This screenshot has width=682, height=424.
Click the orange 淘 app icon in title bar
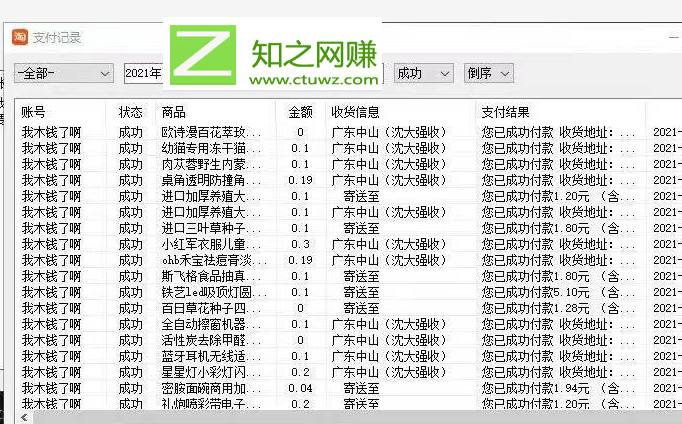point(20,37)
